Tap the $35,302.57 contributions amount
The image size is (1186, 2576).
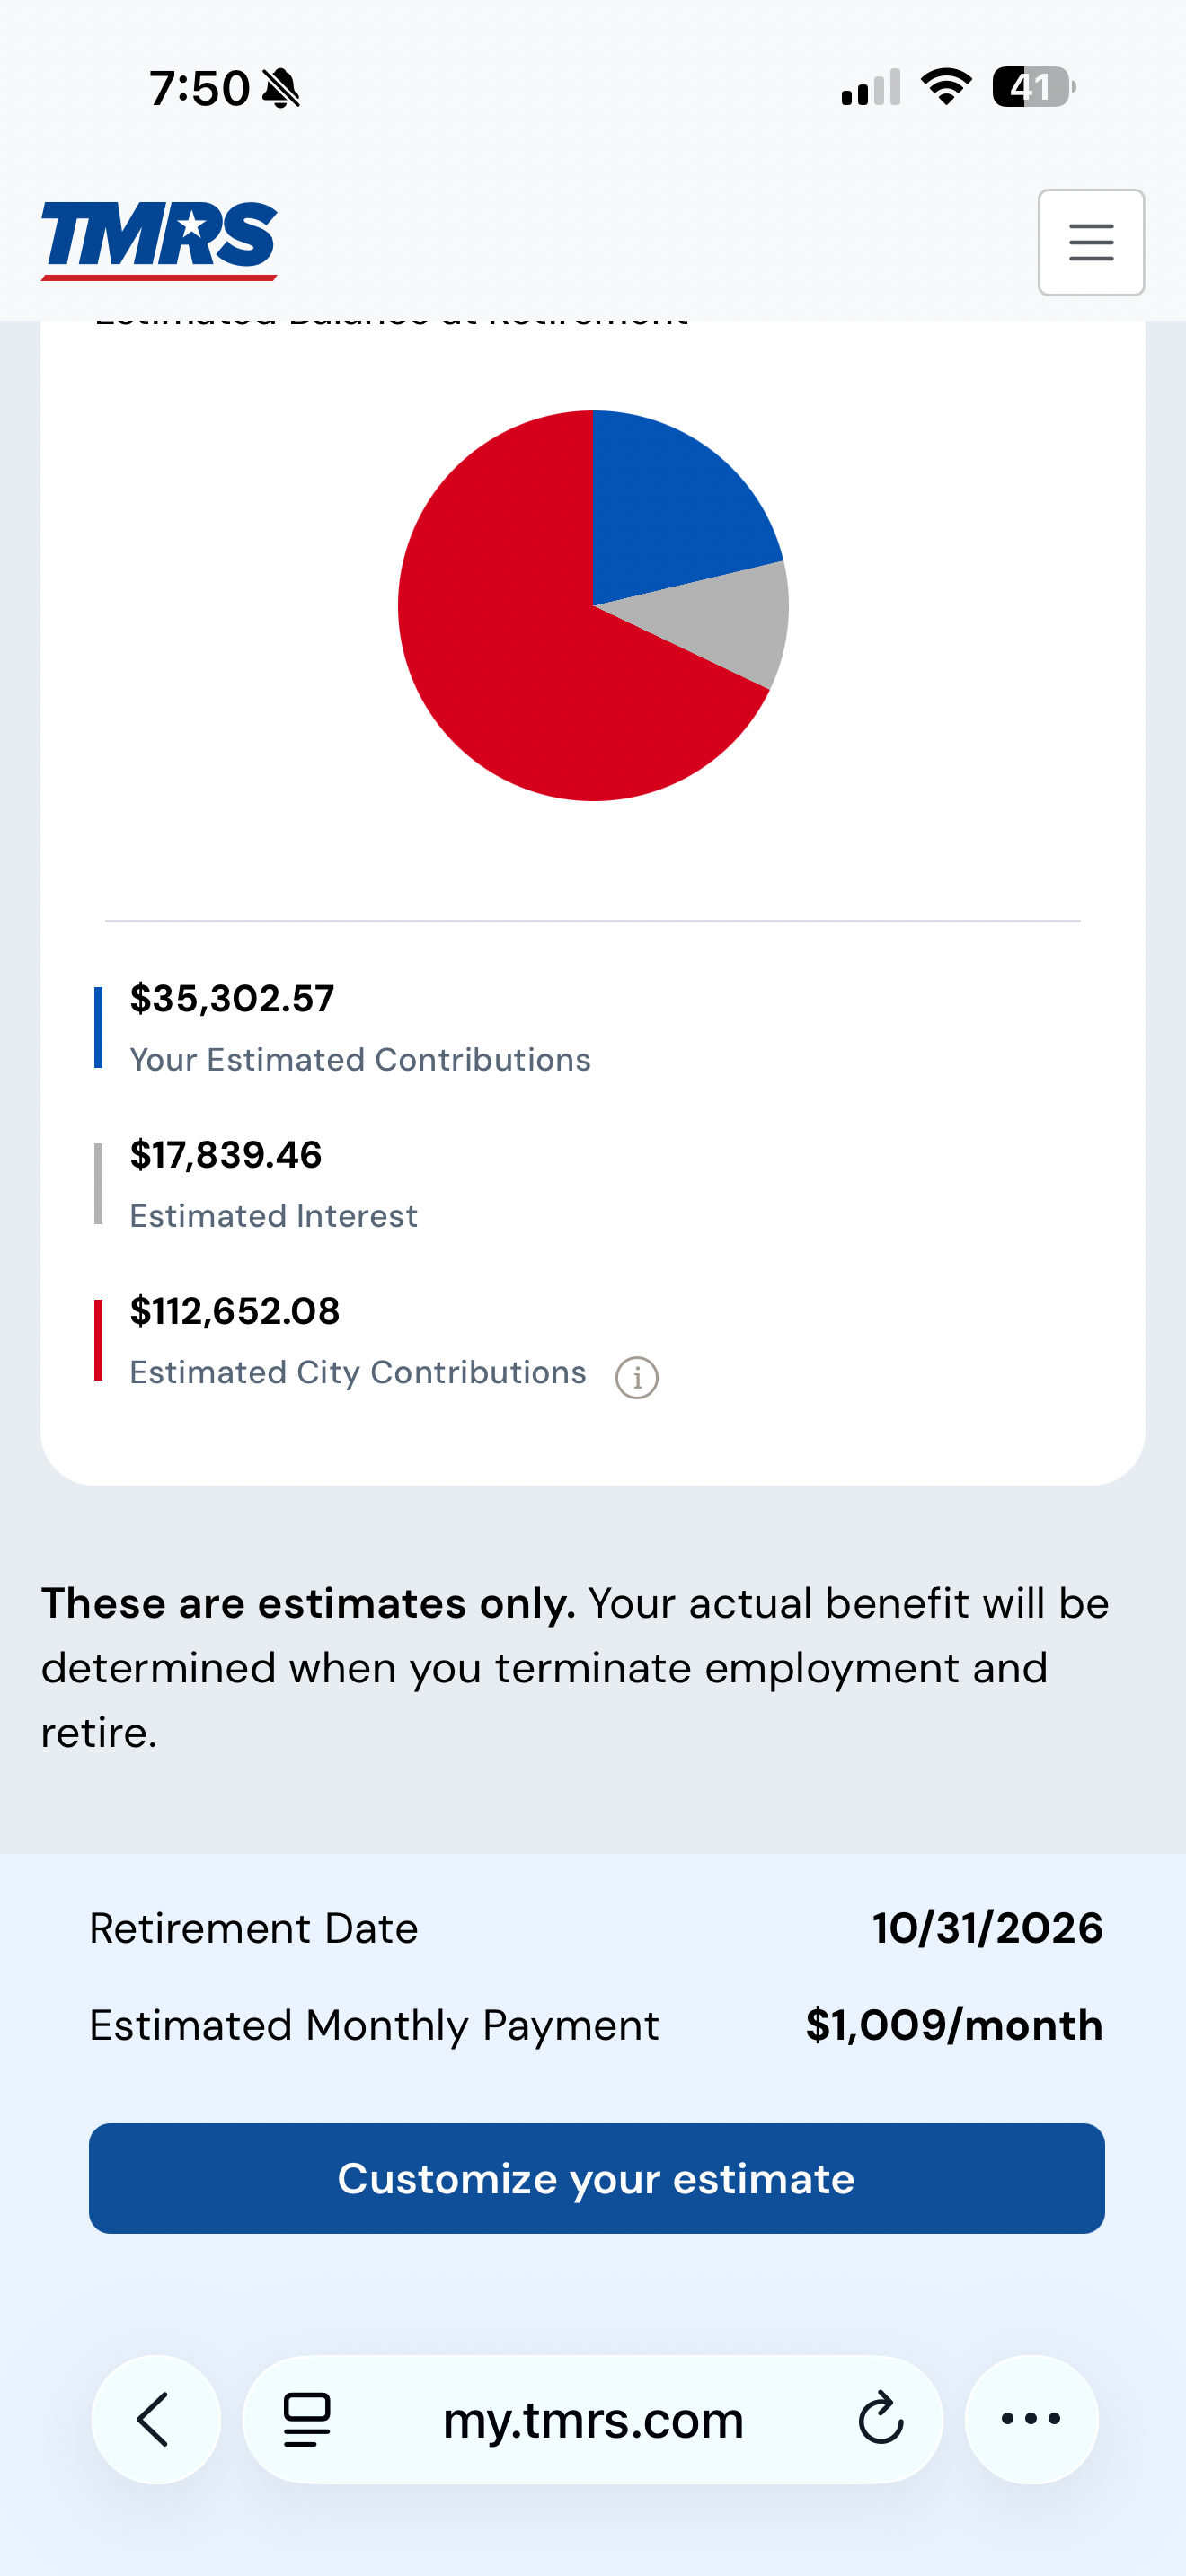[x=232, y=998]
